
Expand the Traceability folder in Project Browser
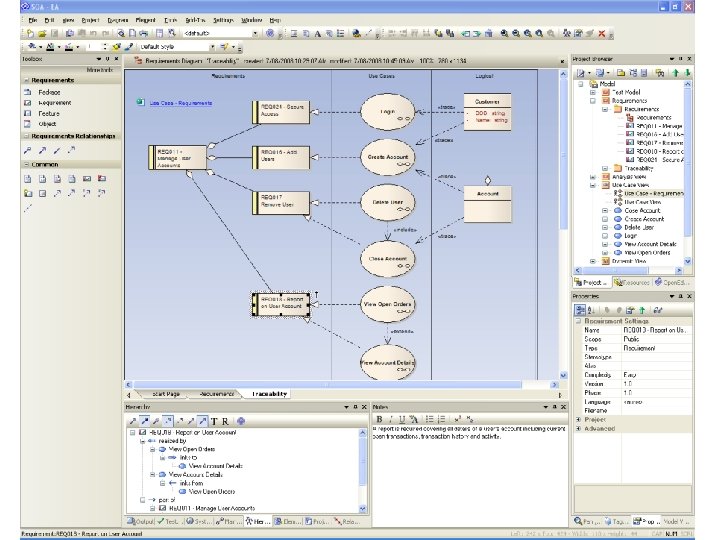tap(603, 168)
